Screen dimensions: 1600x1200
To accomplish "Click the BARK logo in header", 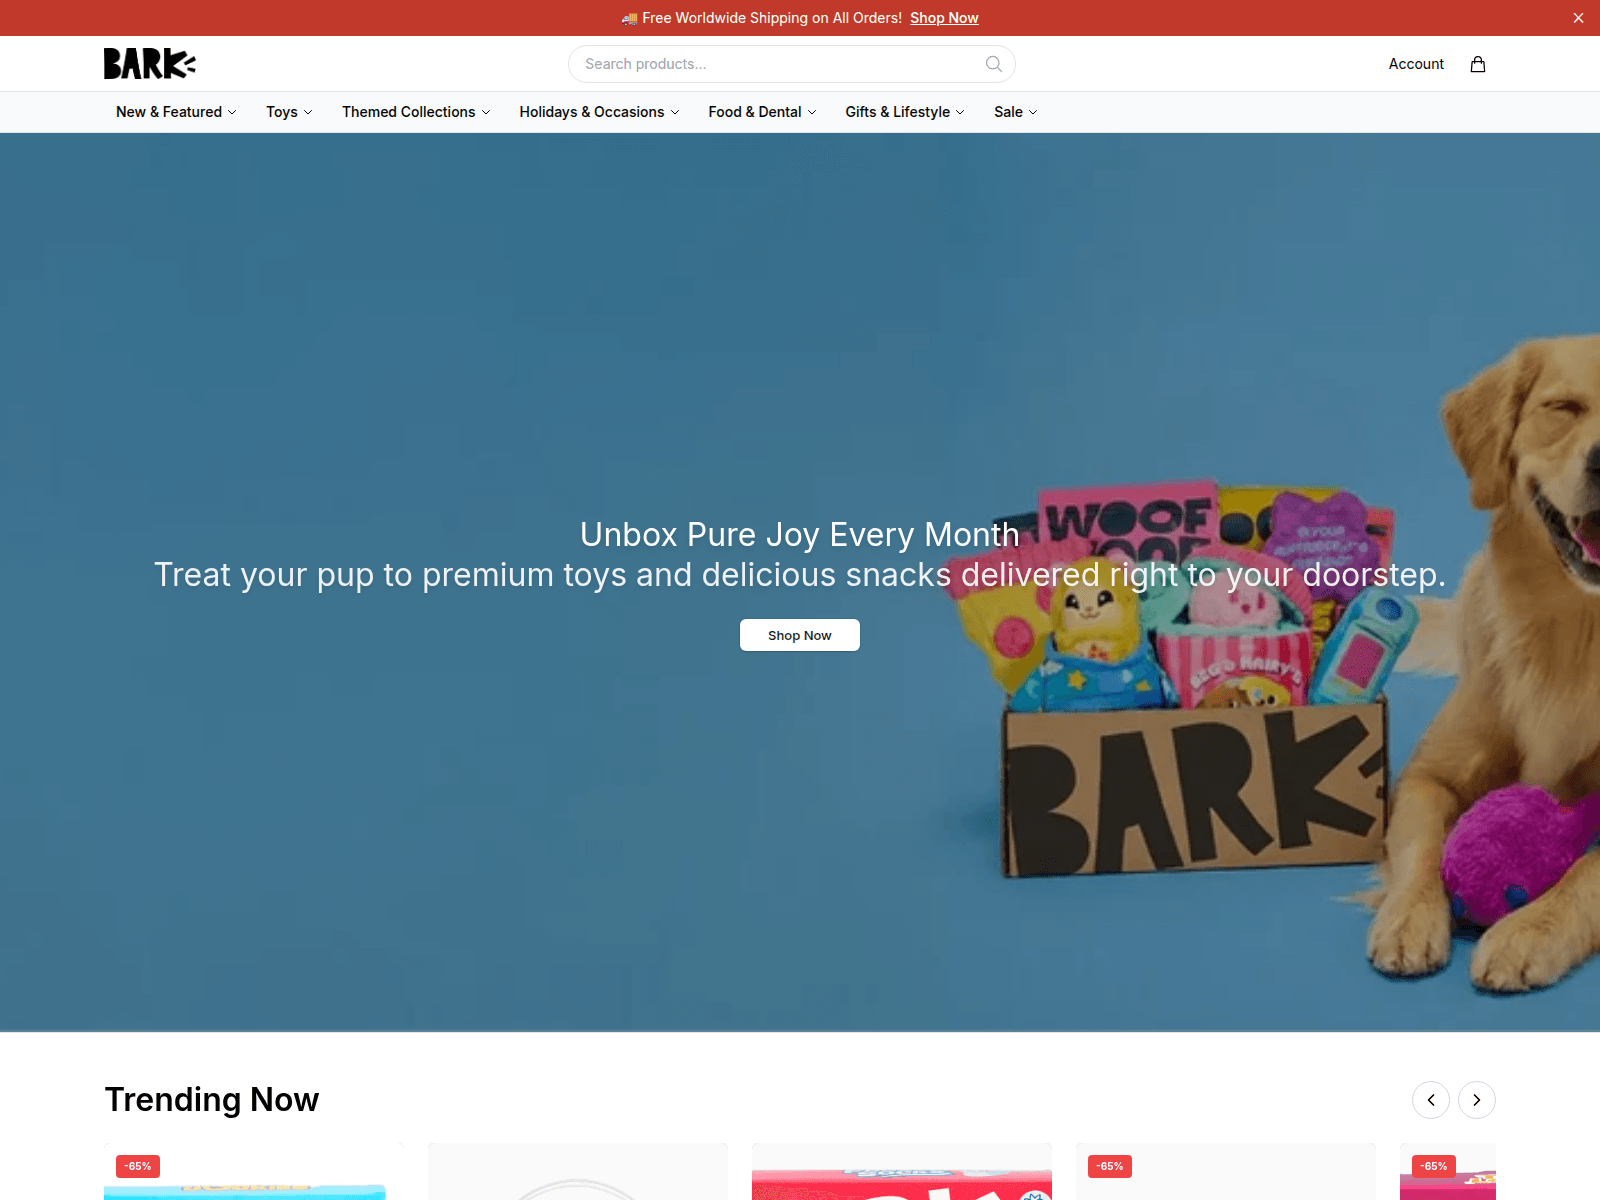I will point(150,64).
